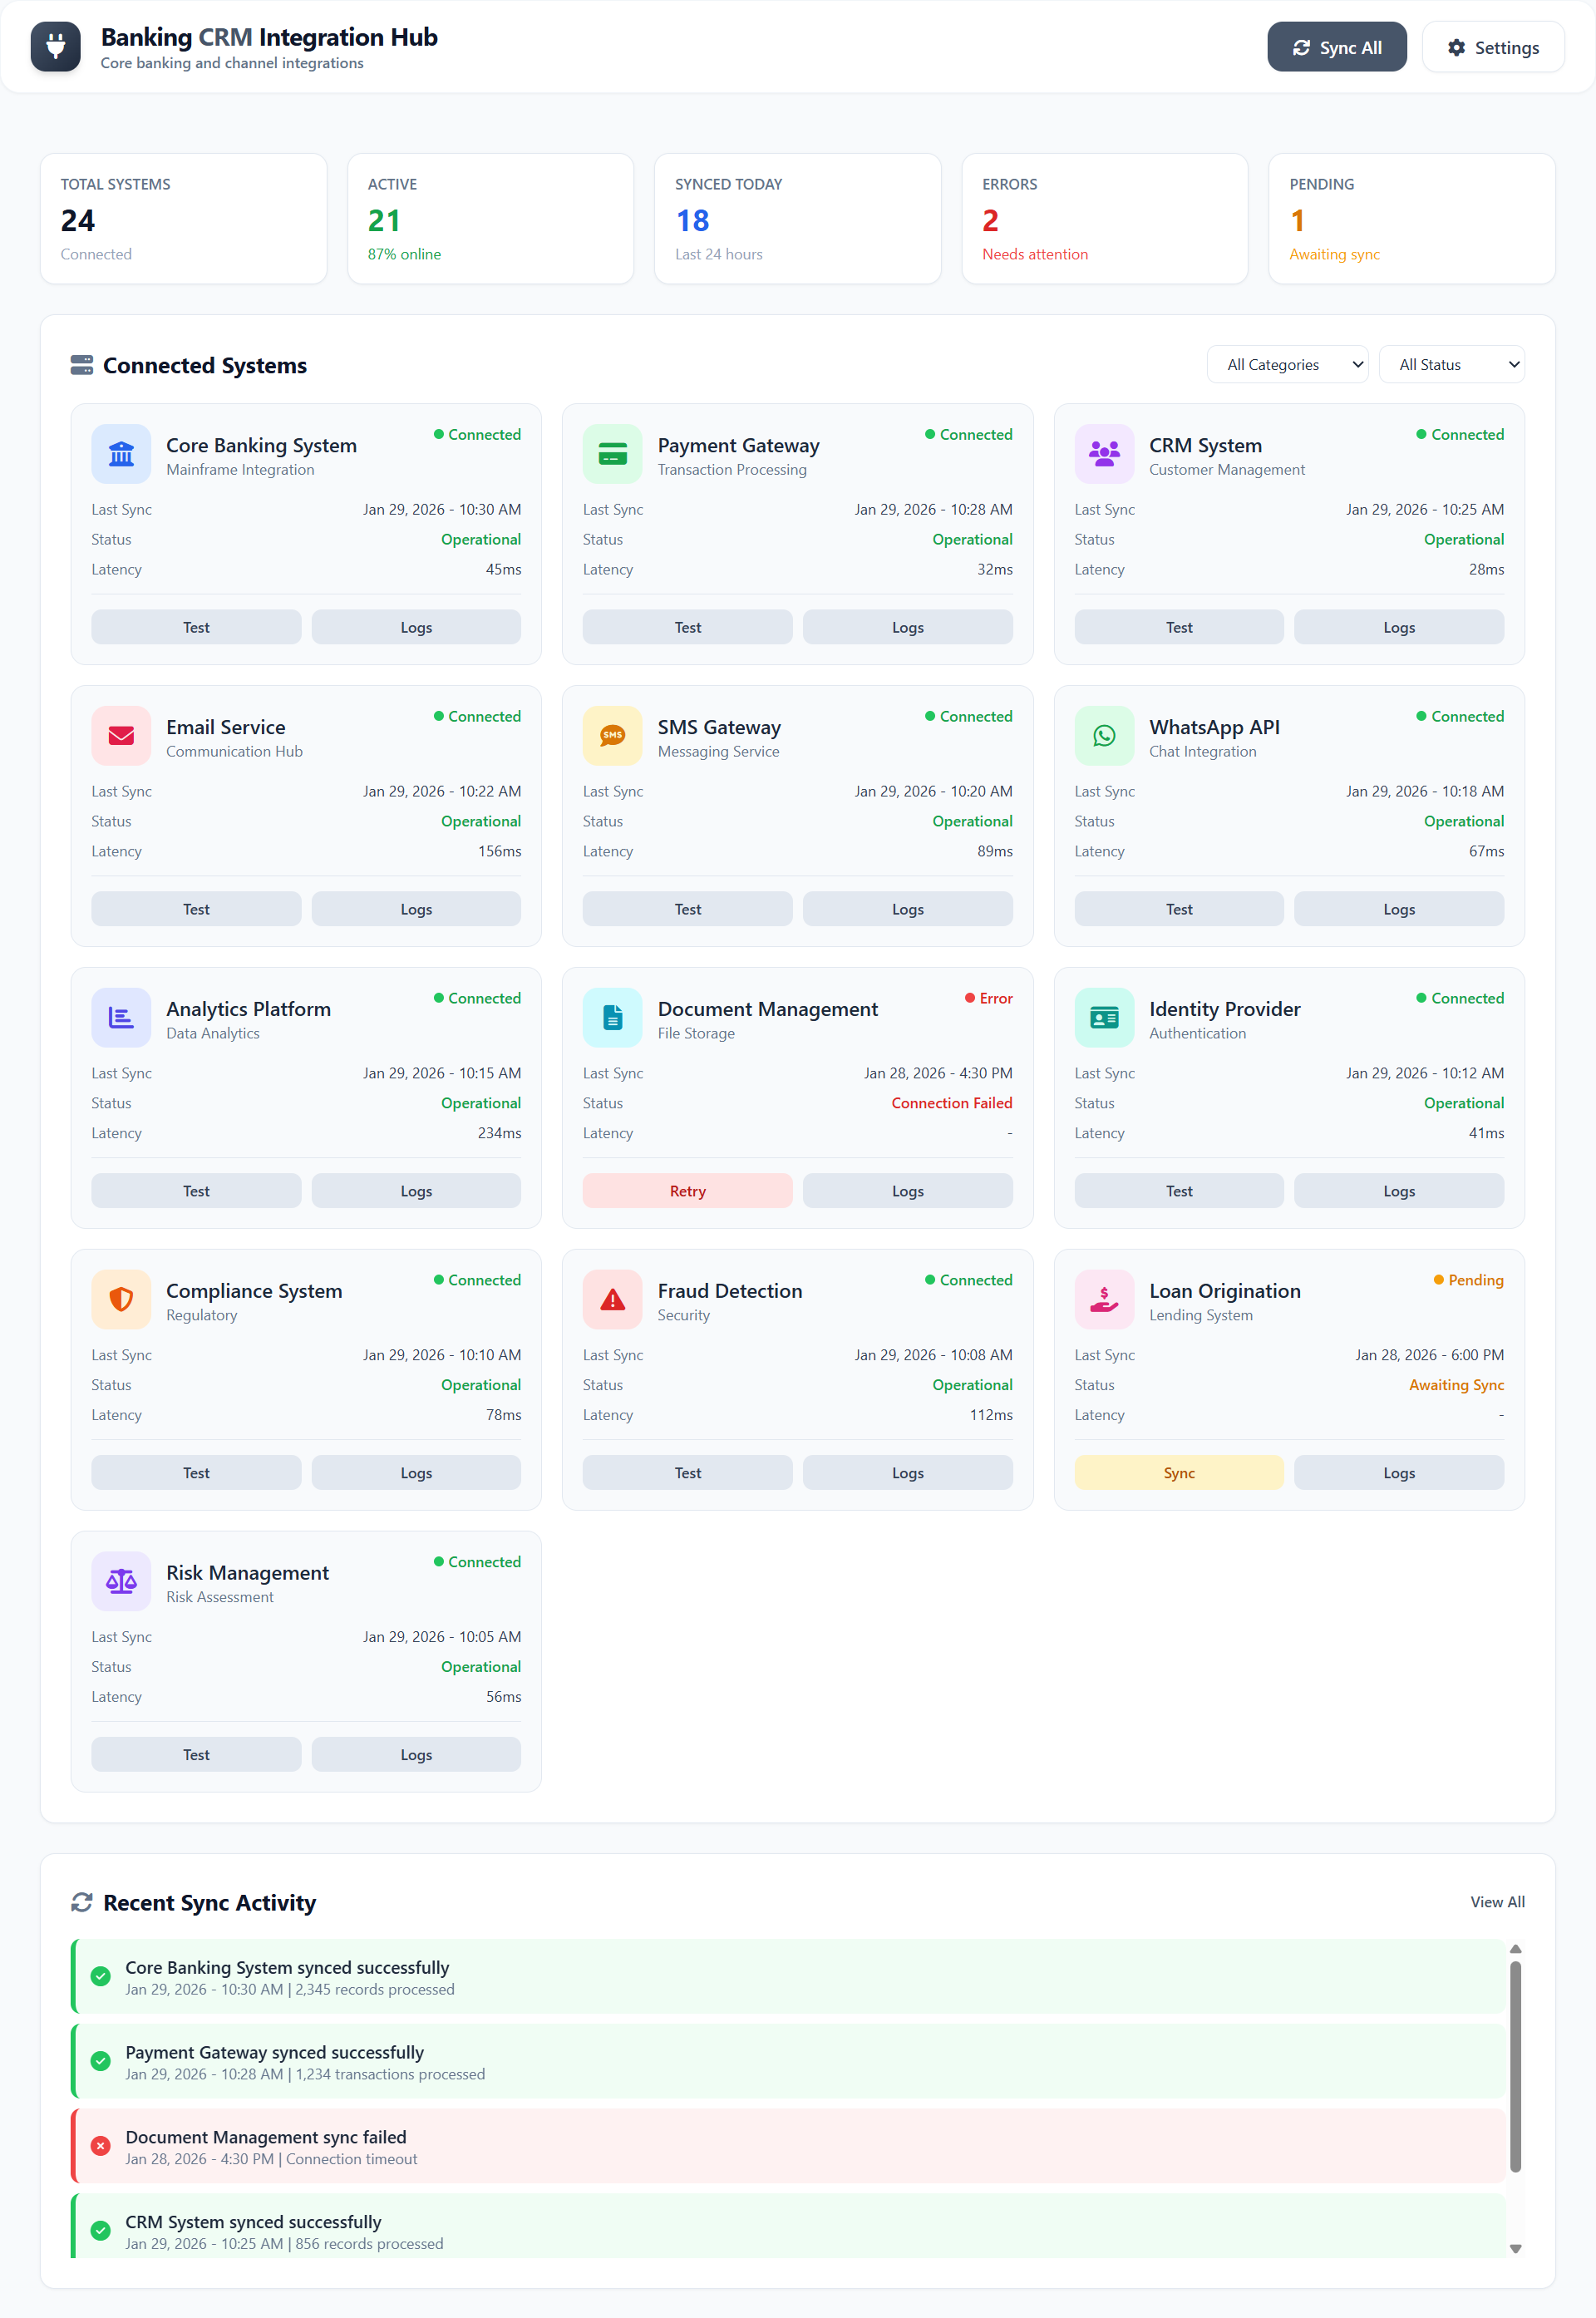Expand the Recent Sync Activity refresh icon
Screen dimensions: 1596x2318
click(x=82, y=1902)
